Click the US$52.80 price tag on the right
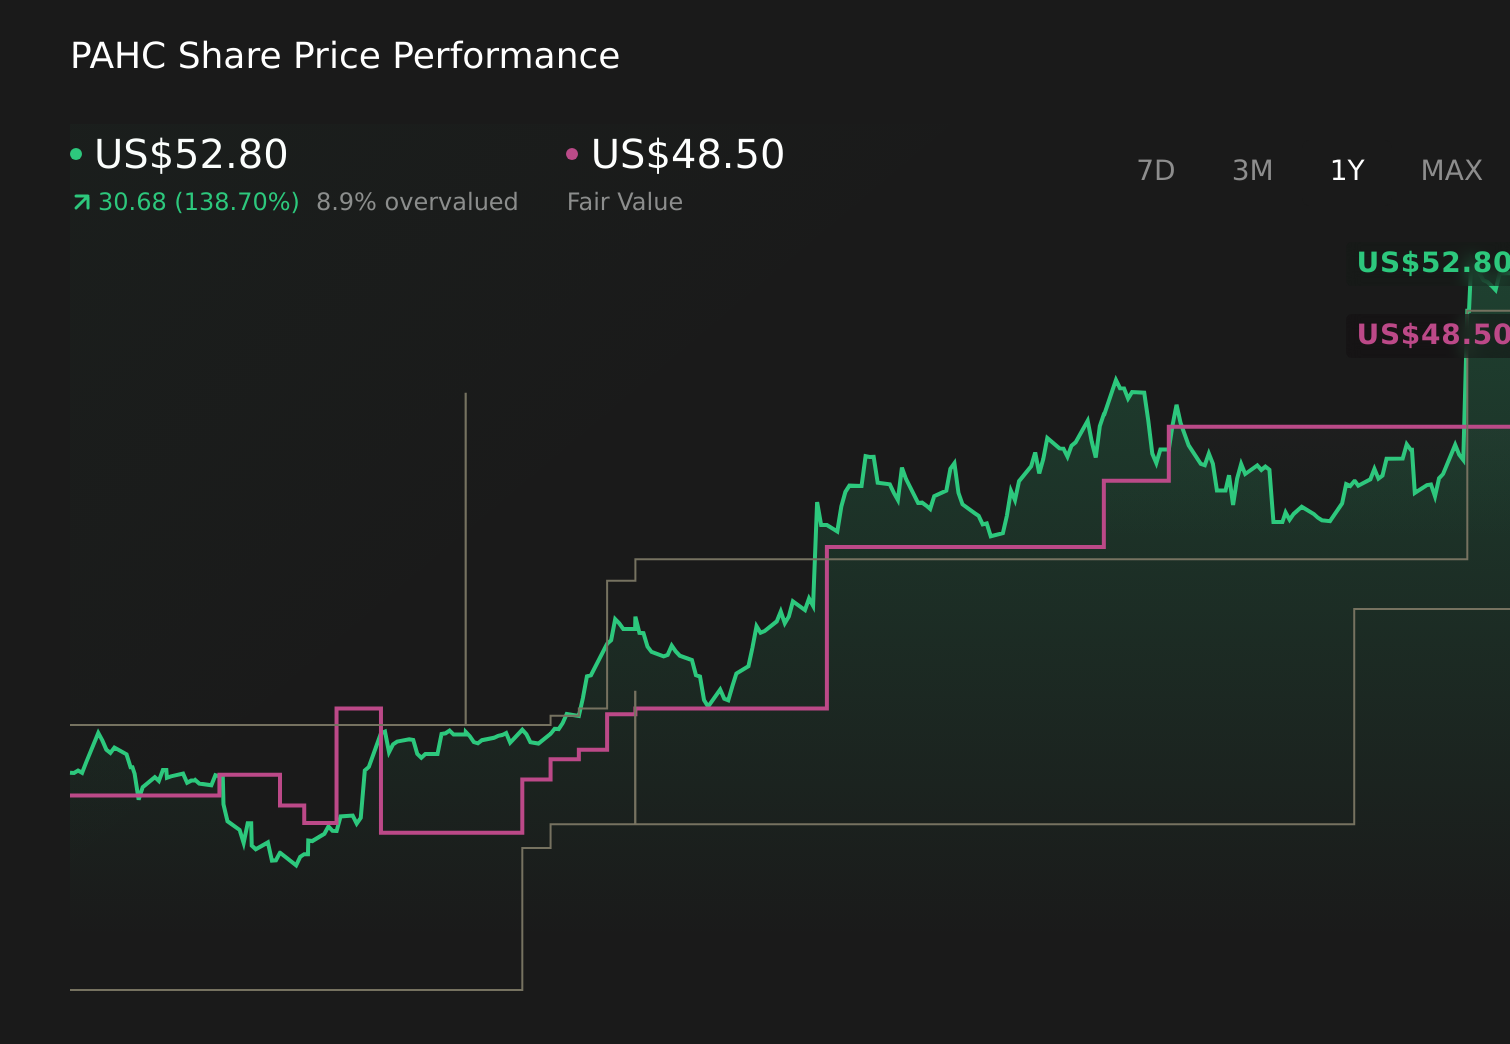Screen dimensions: 1510x1044 tap(1432, 263)
